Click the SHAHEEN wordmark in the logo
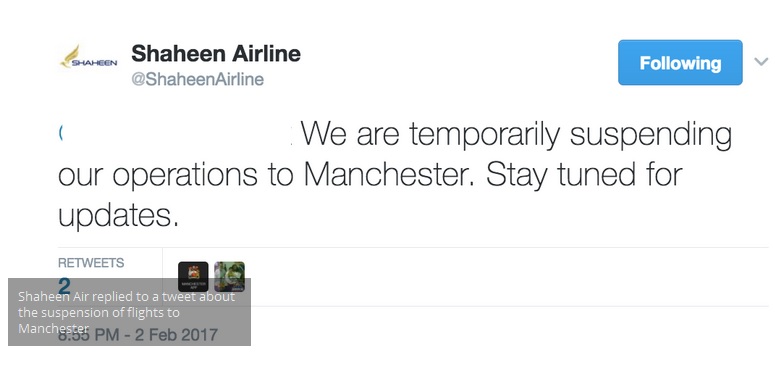Image resolution: width=775 pixels, height=366 pixels. point(94,63)
